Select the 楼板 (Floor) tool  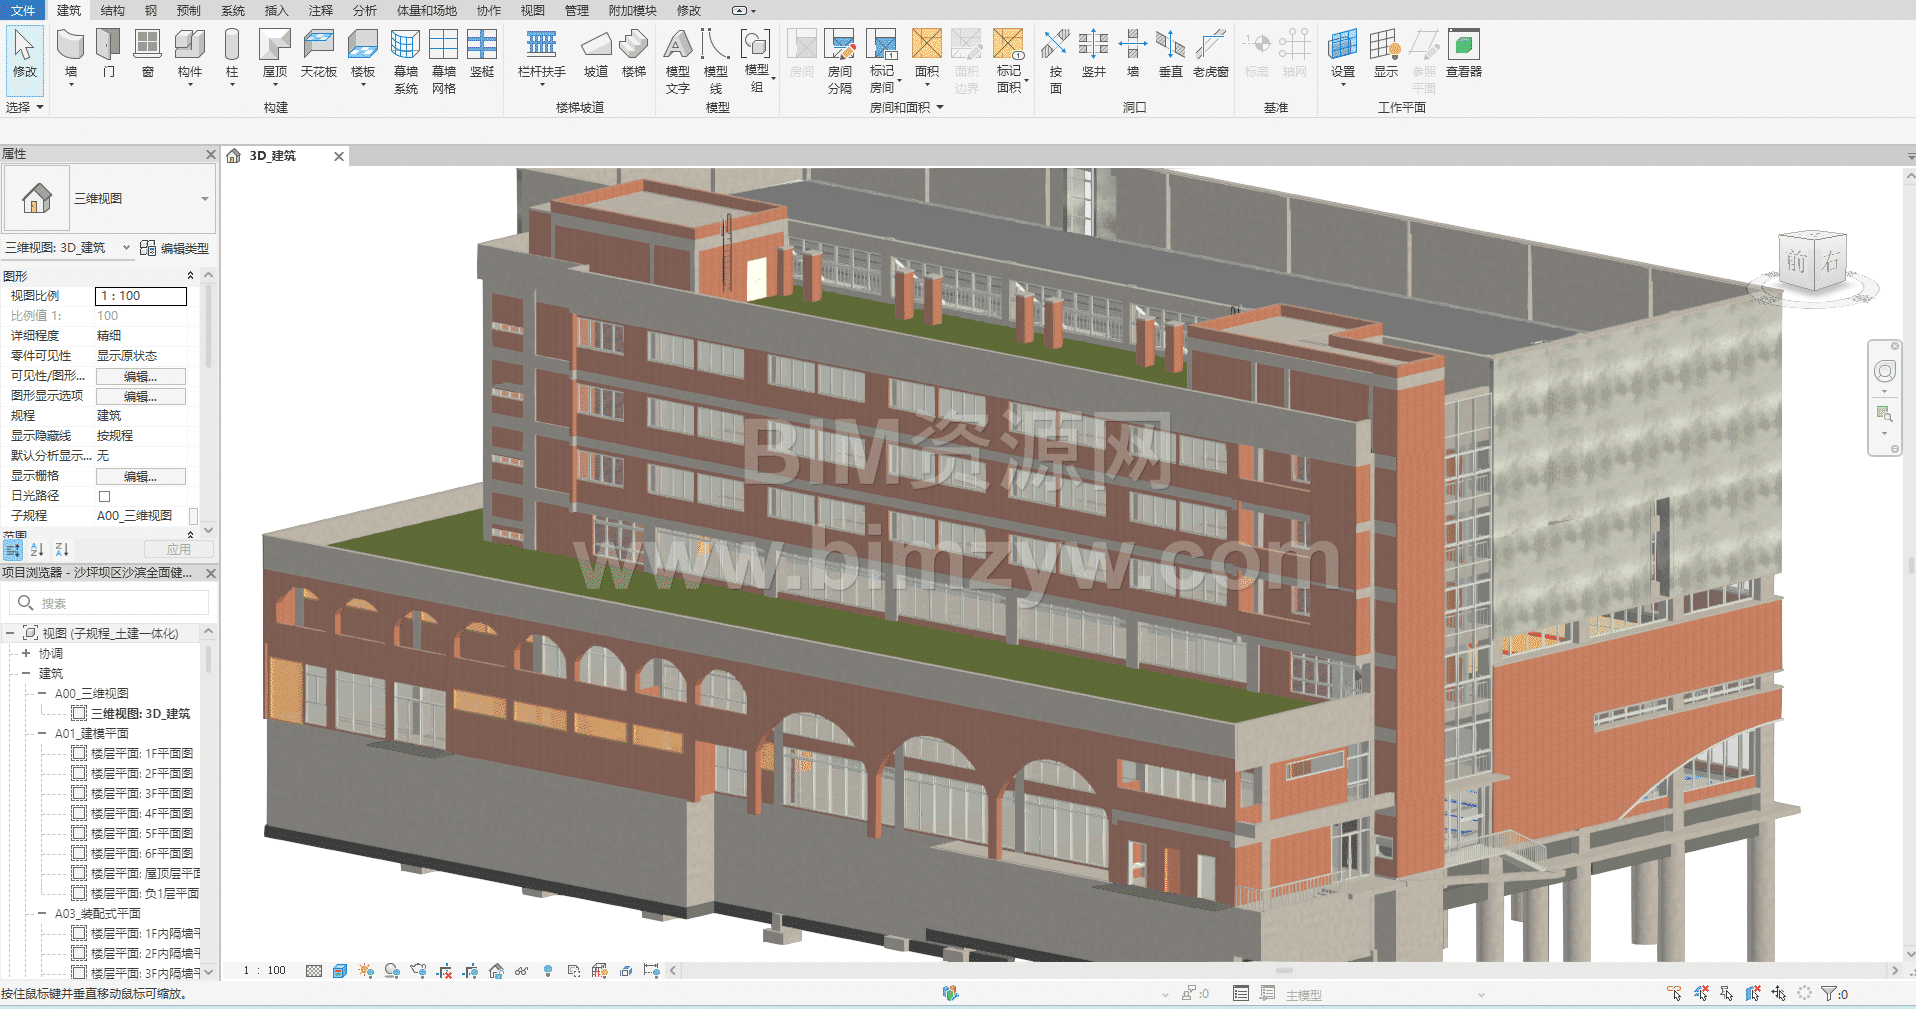click(x=363, y=55)
